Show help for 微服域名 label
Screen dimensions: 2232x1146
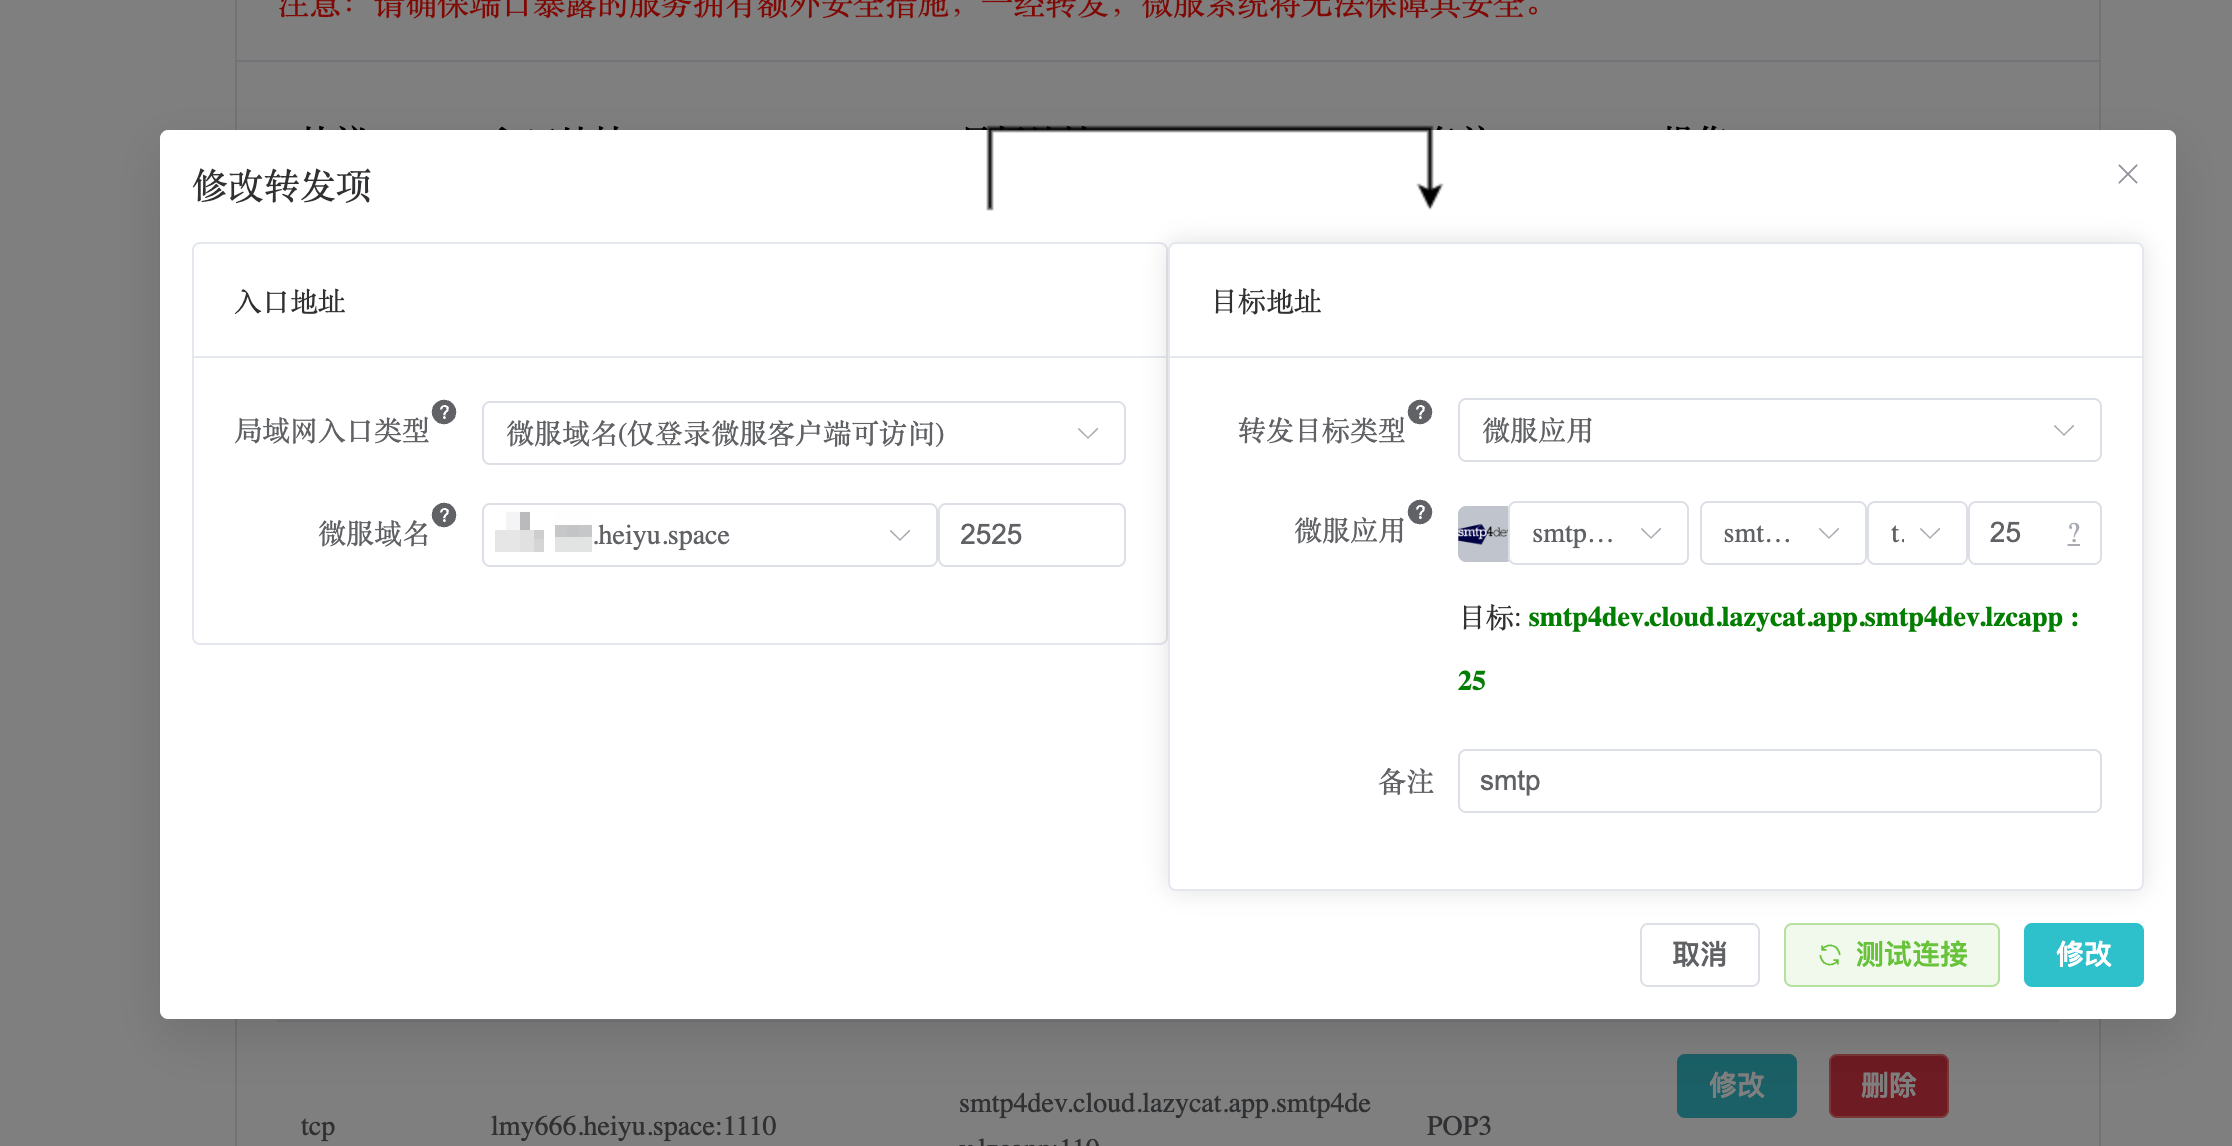444,515
